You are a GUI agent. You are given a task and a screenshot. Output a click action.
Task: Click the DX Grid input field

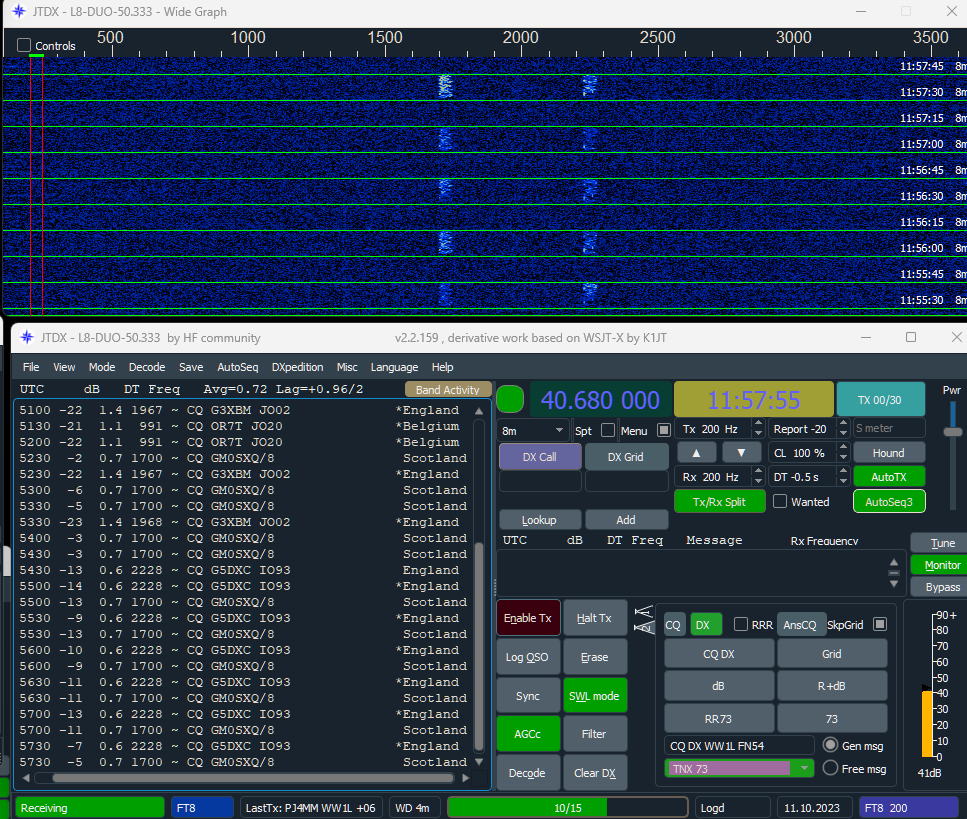[627, 481]
